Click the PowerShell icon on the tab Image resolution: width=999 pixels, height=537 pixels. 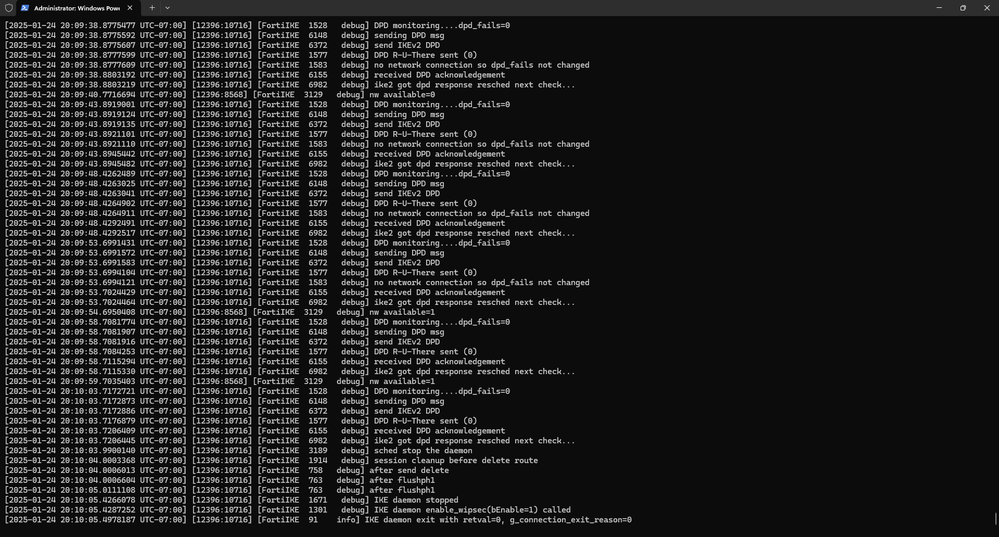pyautogui.click(x=25, y=7)
